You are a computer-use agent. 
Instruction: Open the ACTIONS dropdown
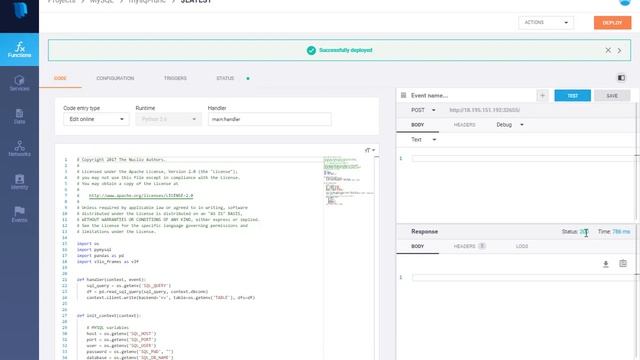[x=546, y=22]
